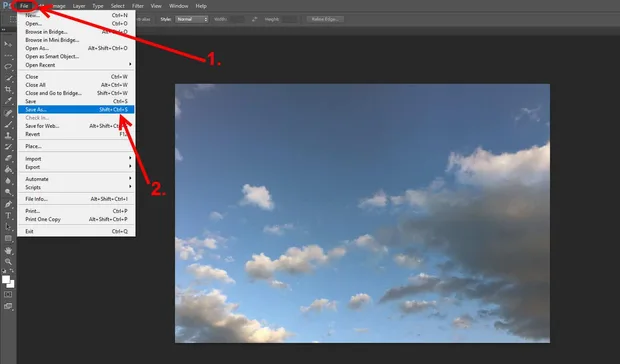The width and height of the screenshot is (620, 364).
Task: Open the foreground color swatch
Action: tap(6, 279)
